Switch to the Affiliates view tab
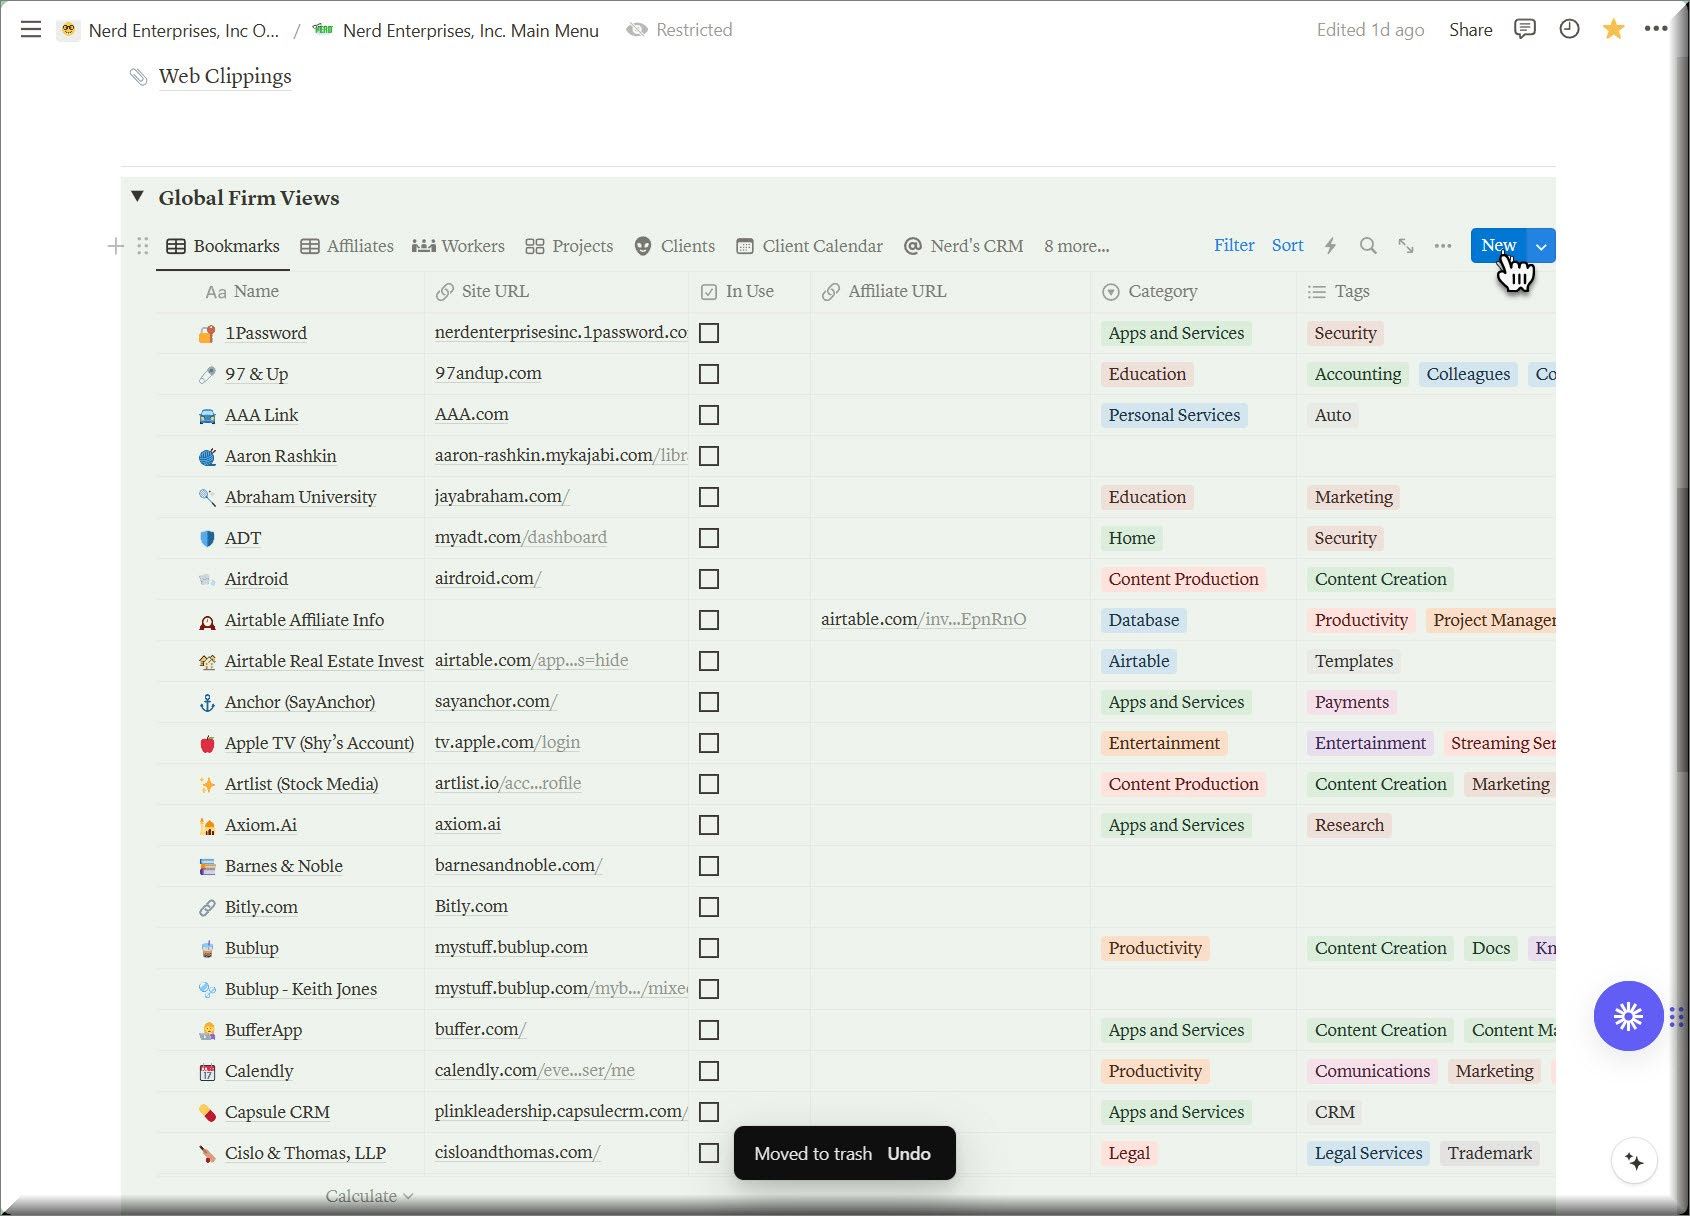1690x1216 pixels. tap(347, 246)
